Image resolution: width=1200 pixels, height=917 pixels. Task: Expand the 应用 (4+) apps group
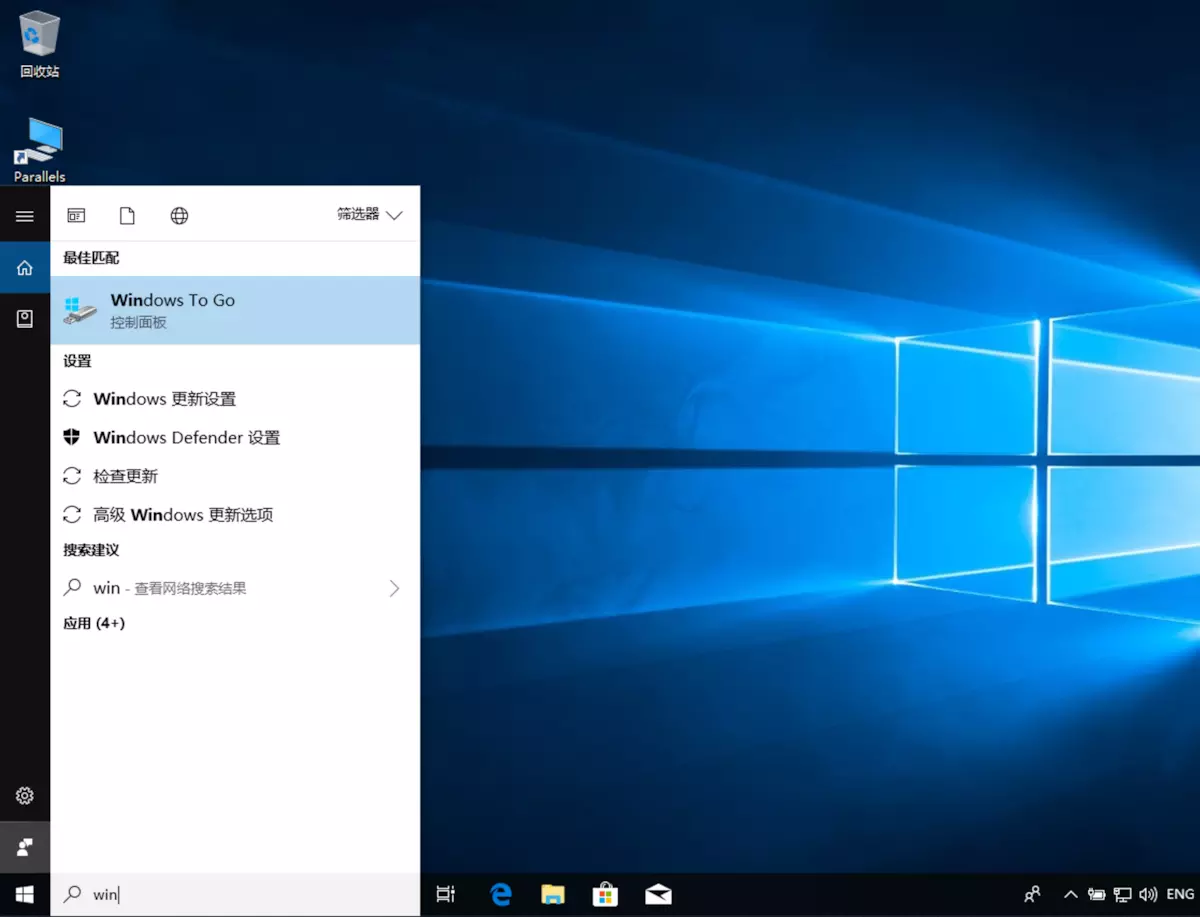[x=94, y=623]
